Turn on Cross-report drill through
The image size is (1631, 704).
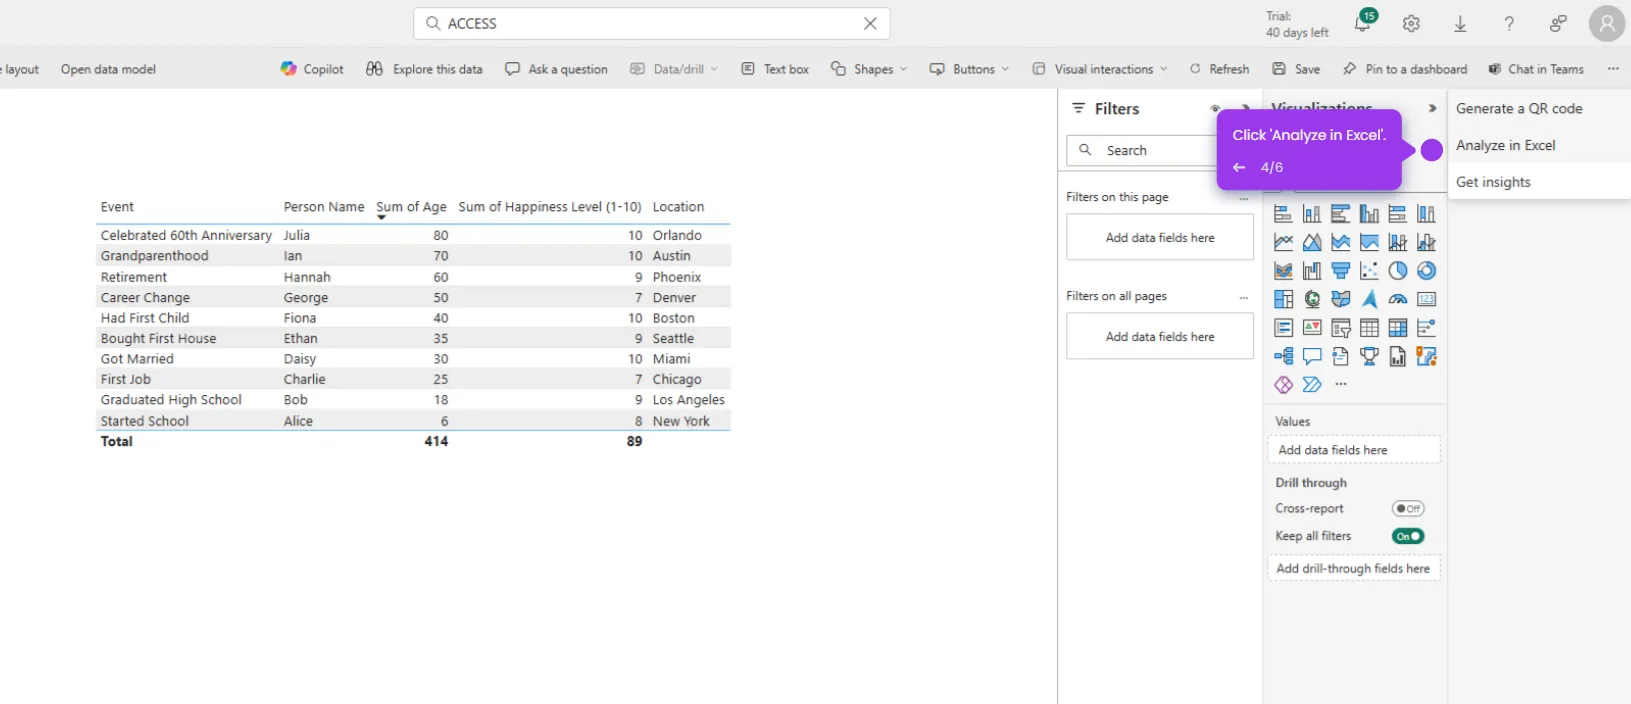[1408, 509]
